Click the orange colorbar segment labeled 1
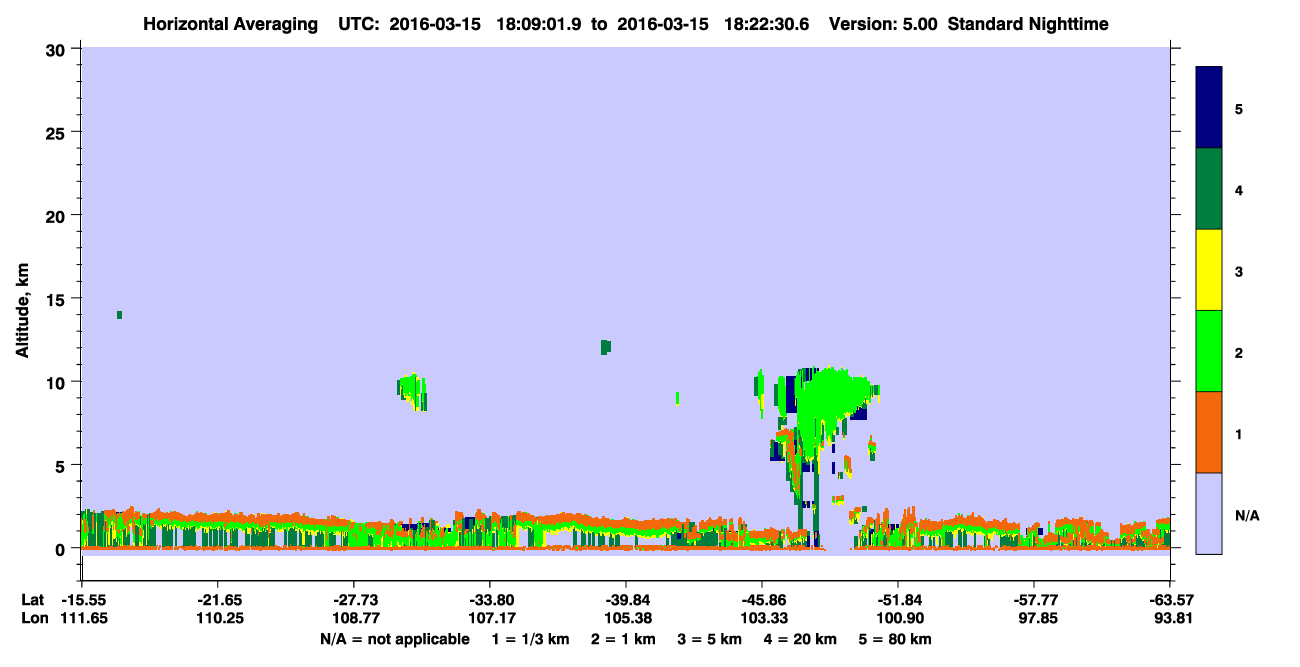The height and width of the screenshot is (667, 1300). coord(1209,432)
